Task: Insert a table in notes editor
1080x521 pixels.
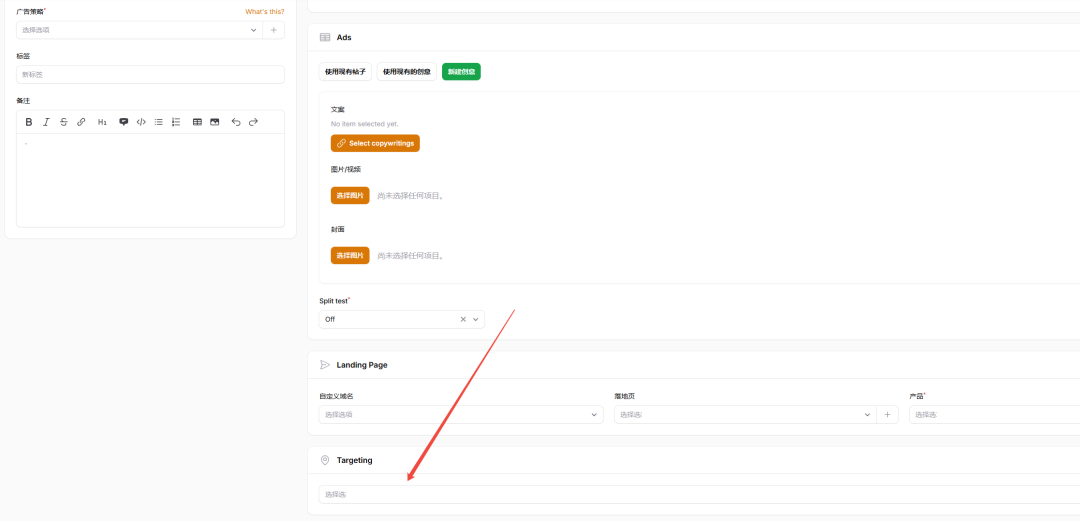Action: pyautogui.click(x=197, y=122)
